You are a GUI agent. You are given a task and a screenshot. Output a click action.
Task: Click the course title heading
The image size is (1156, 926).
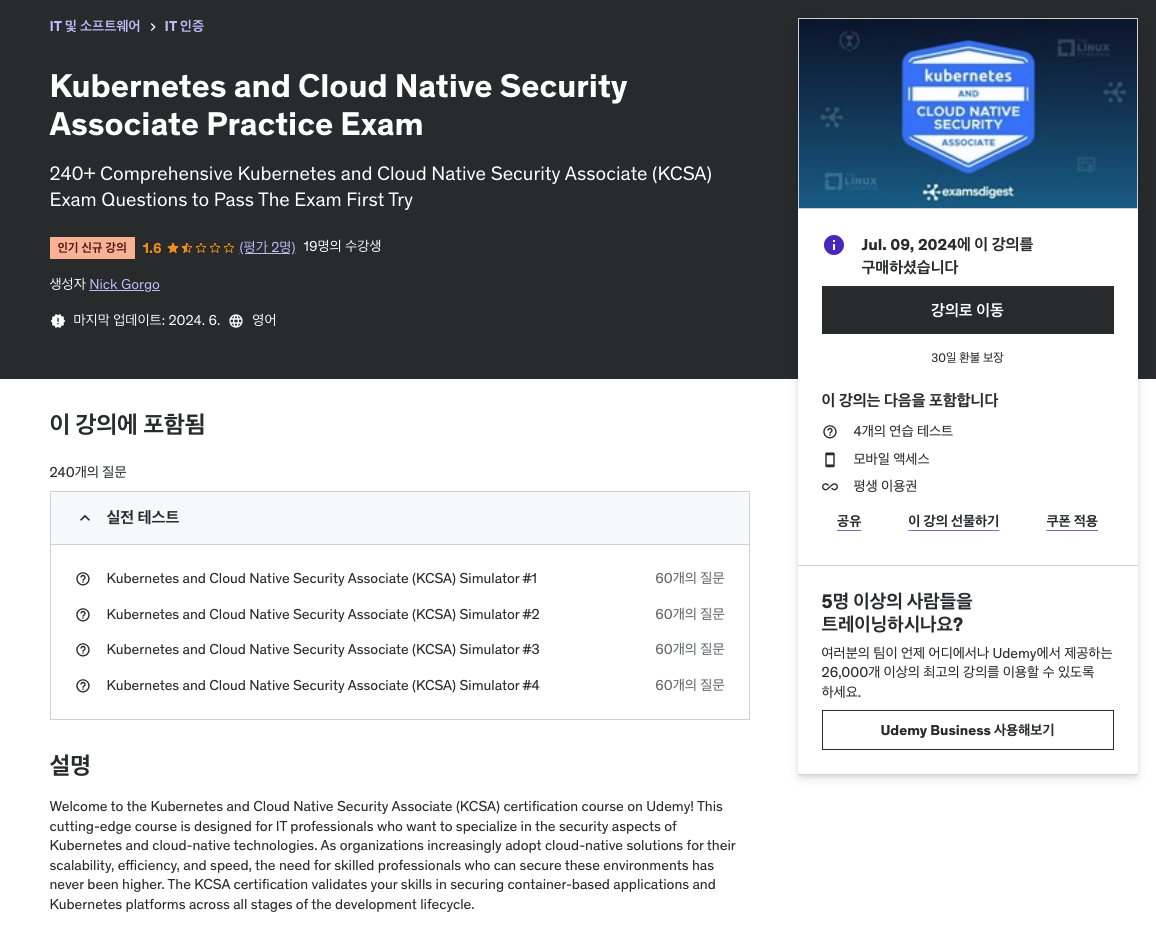point(338,105)
